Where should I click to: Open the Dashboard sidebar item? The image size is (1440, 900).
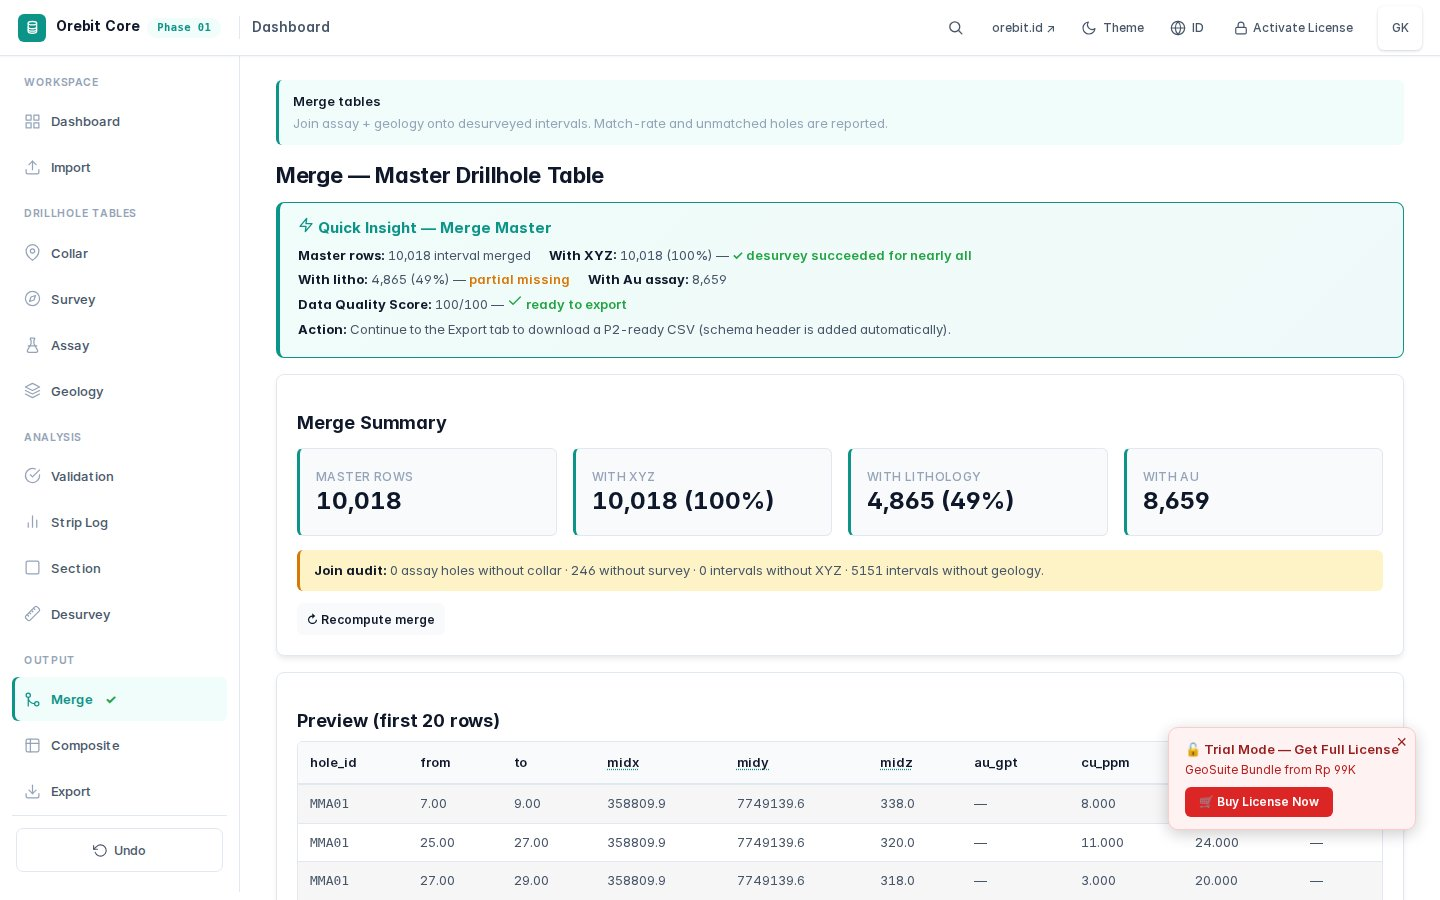pyautogui.click(x=119, y=122)
